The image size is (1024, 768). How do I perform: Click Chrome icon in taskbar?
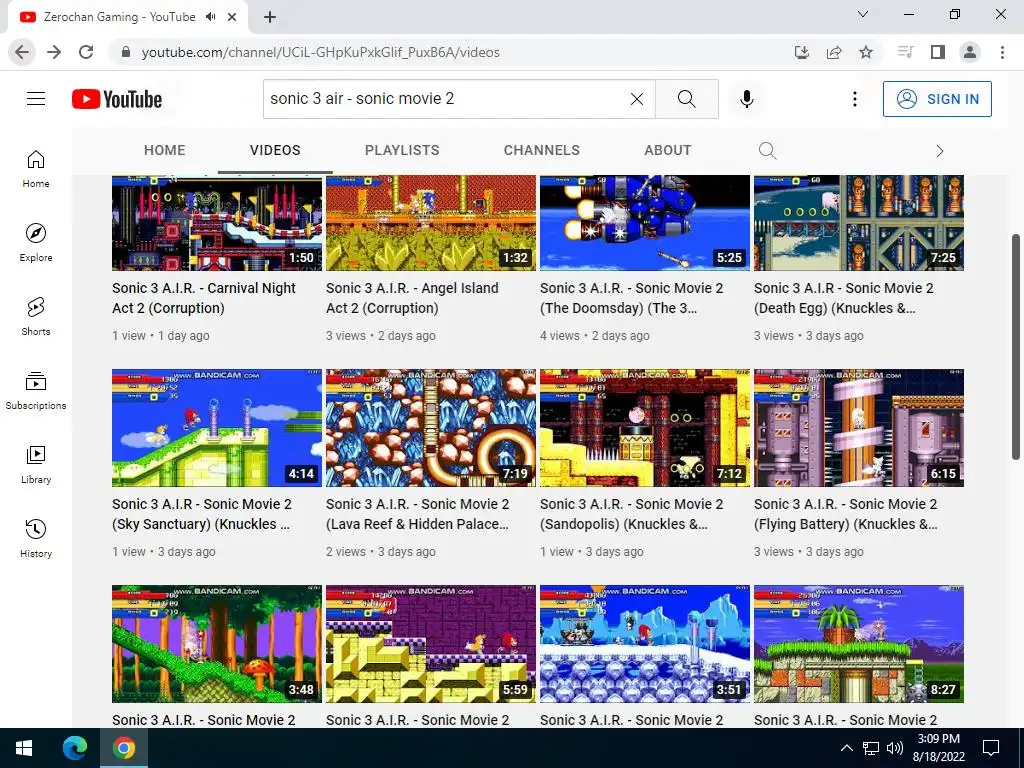tap(123, 748)
